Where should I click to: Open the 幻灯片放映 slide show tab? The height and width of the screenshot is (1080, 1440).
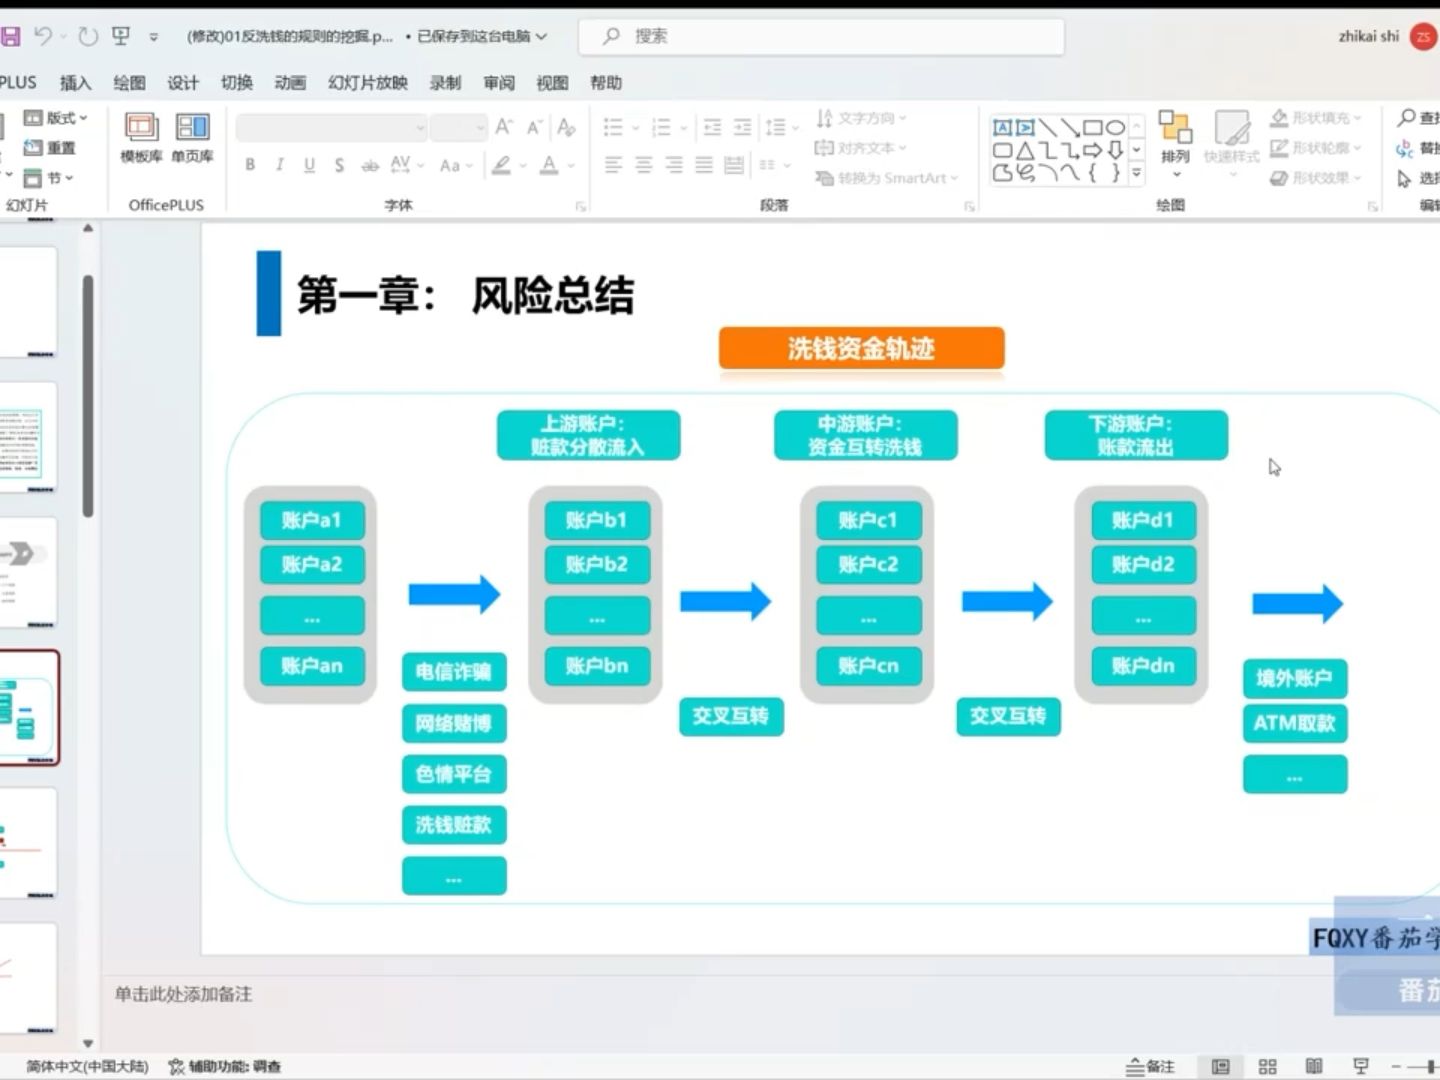pyautogui.click(x=367, y=83)
